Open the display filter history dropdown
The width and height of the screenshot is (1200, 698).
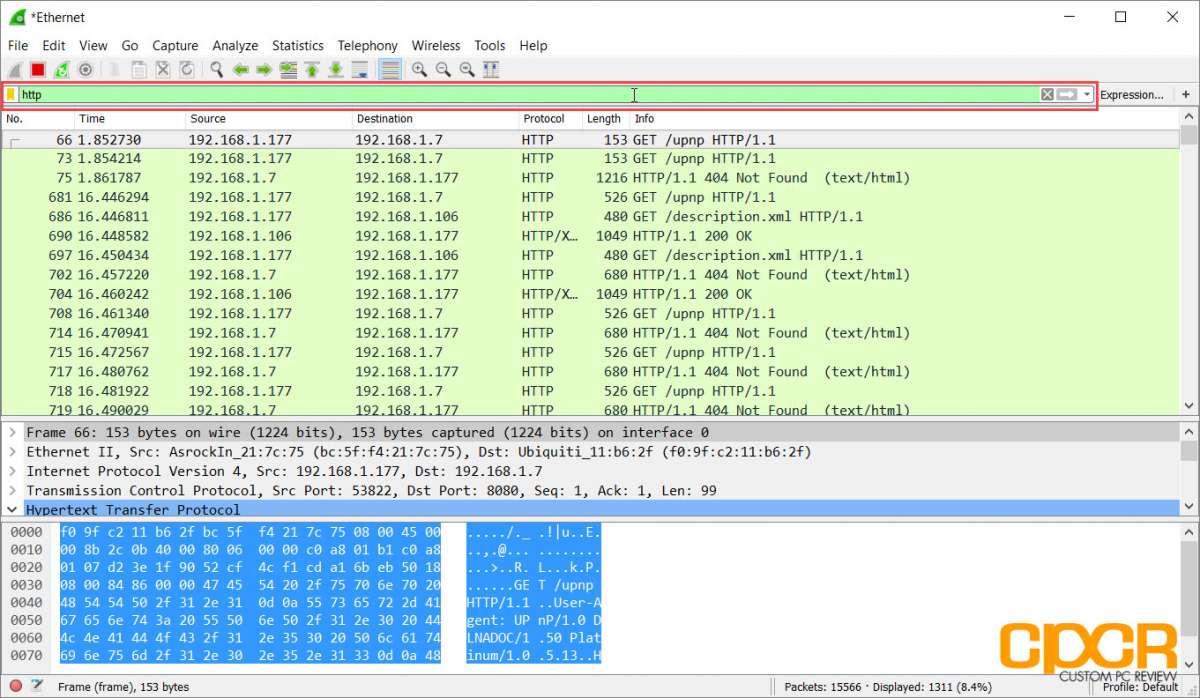(x=1087, y=95)
